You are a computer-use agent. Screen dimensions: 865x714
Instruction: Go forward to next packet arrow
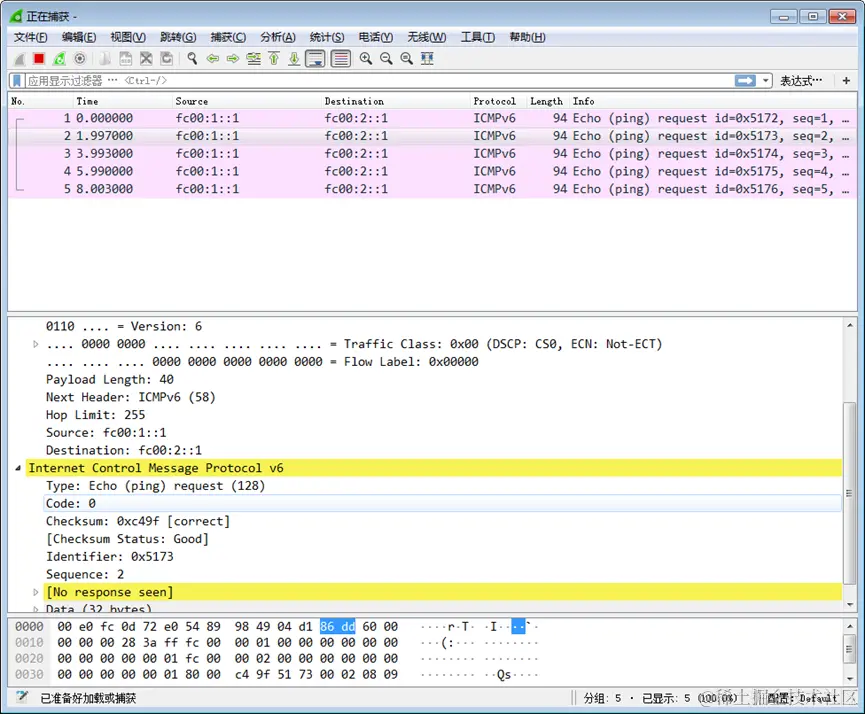[233, 58]
